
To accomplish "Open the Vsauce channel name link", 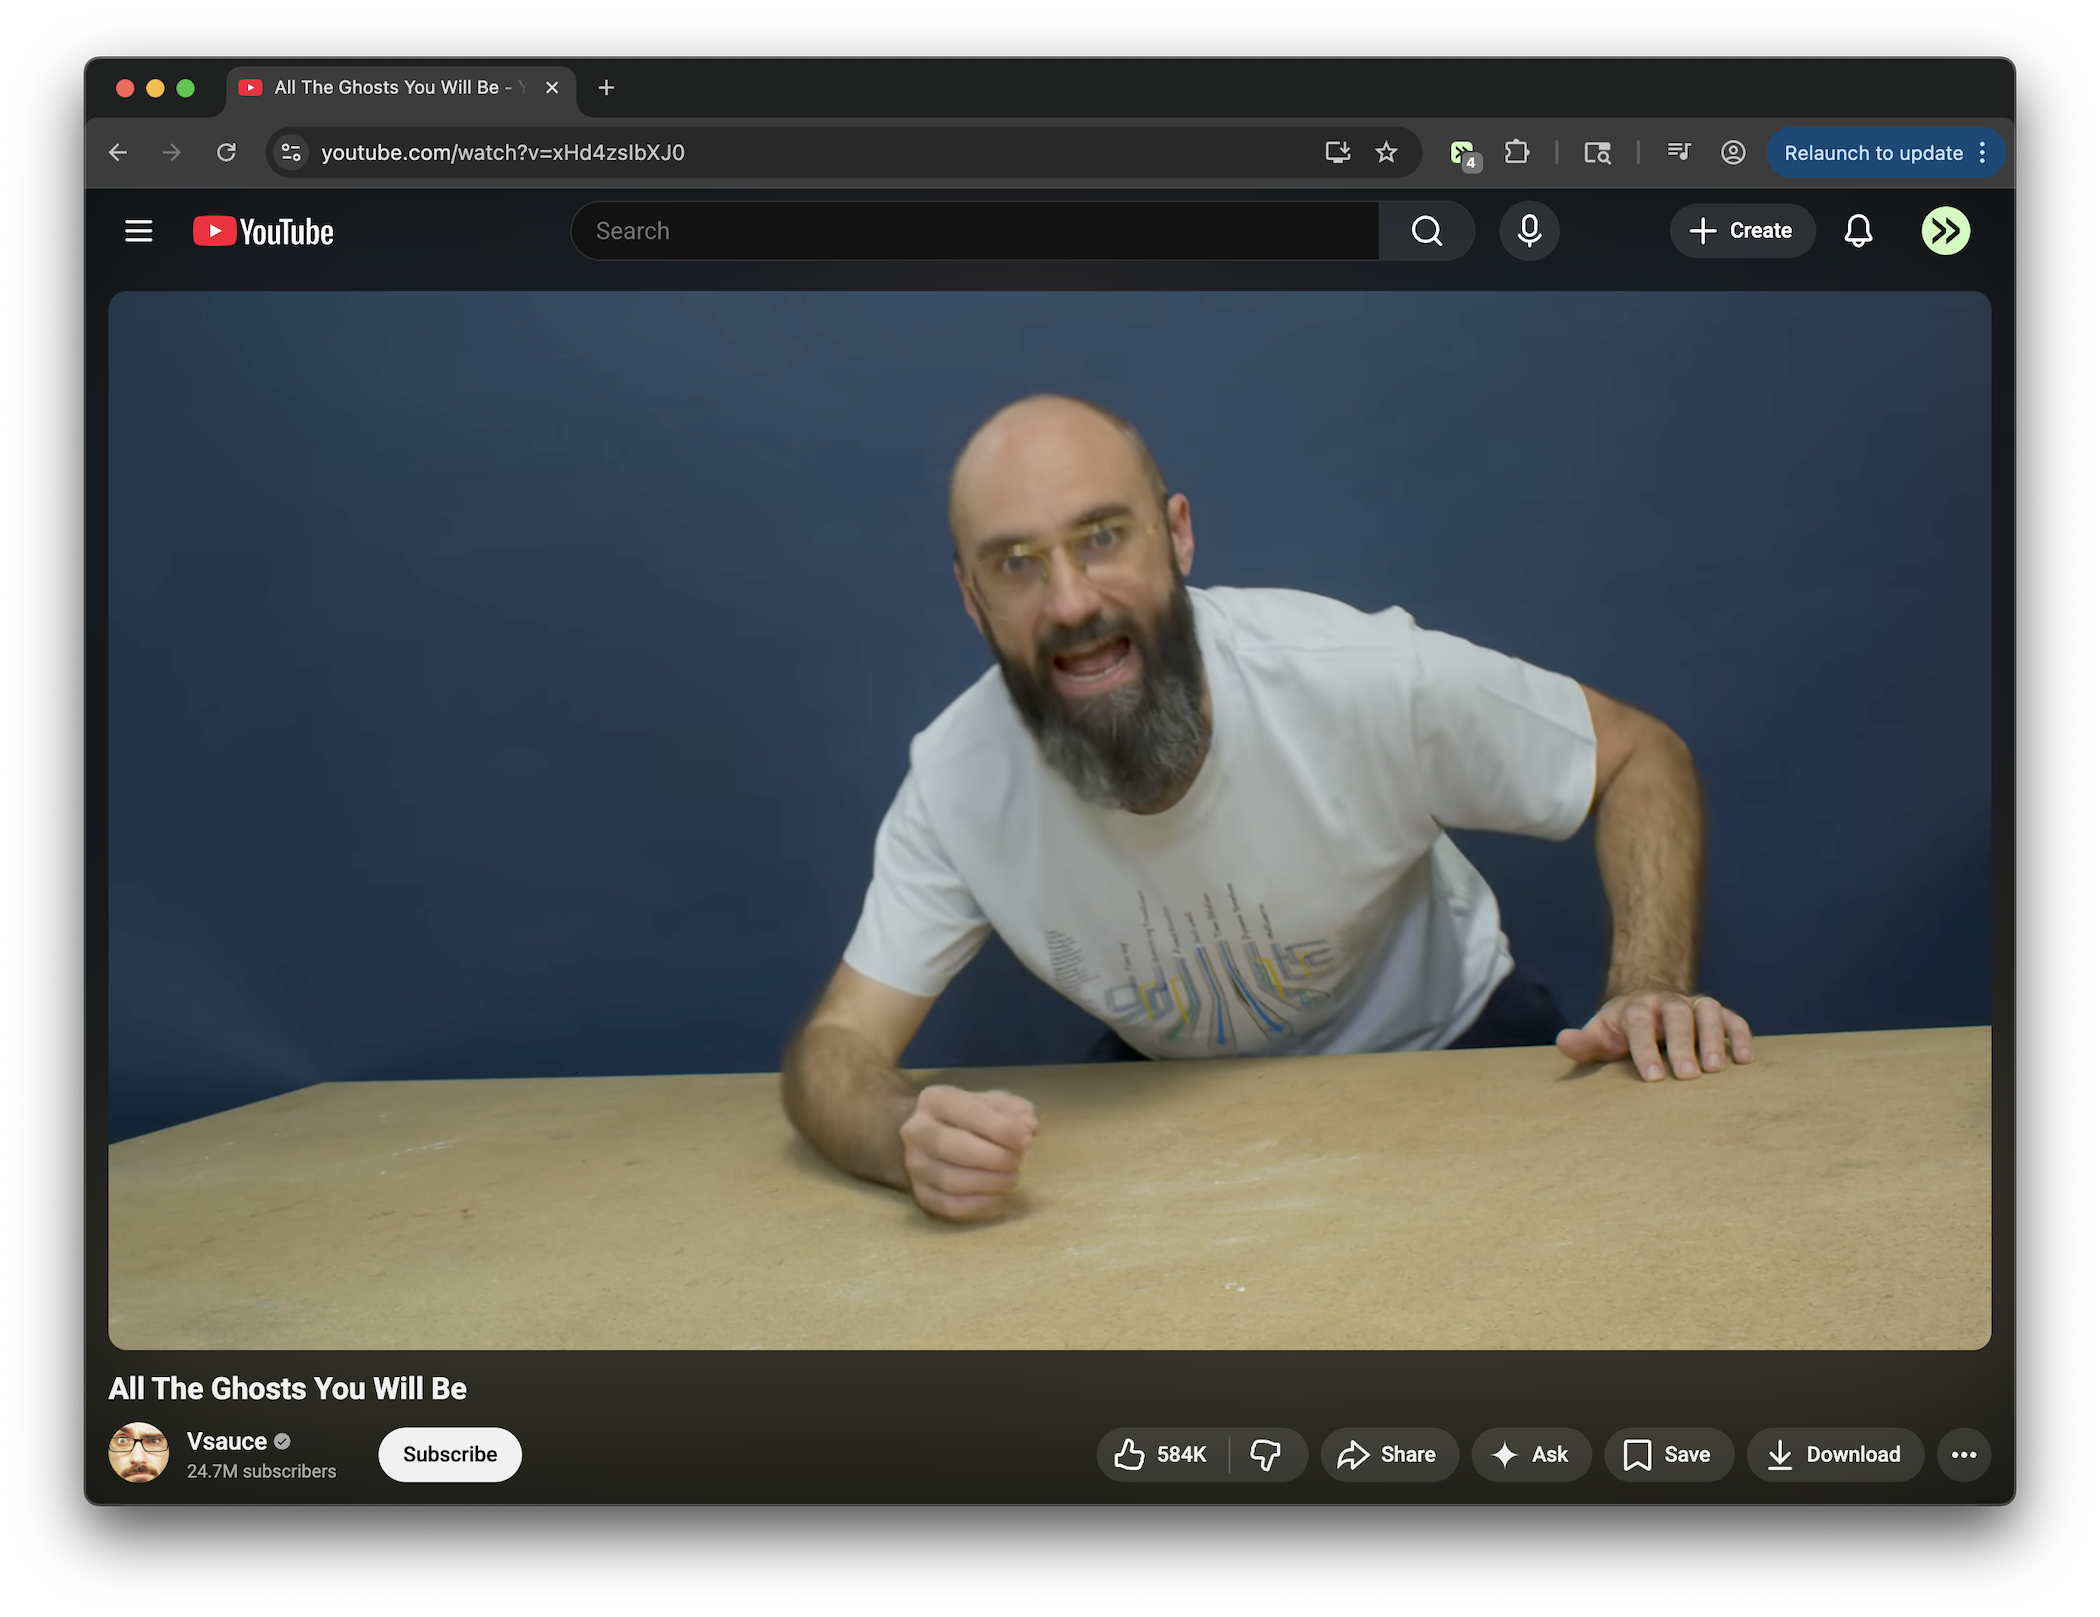I will tap(227, 1441).
